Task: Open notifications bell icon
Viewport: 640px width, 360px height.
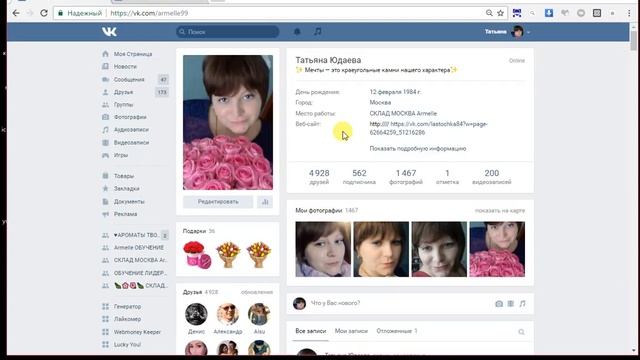Action: coord(297,31)
